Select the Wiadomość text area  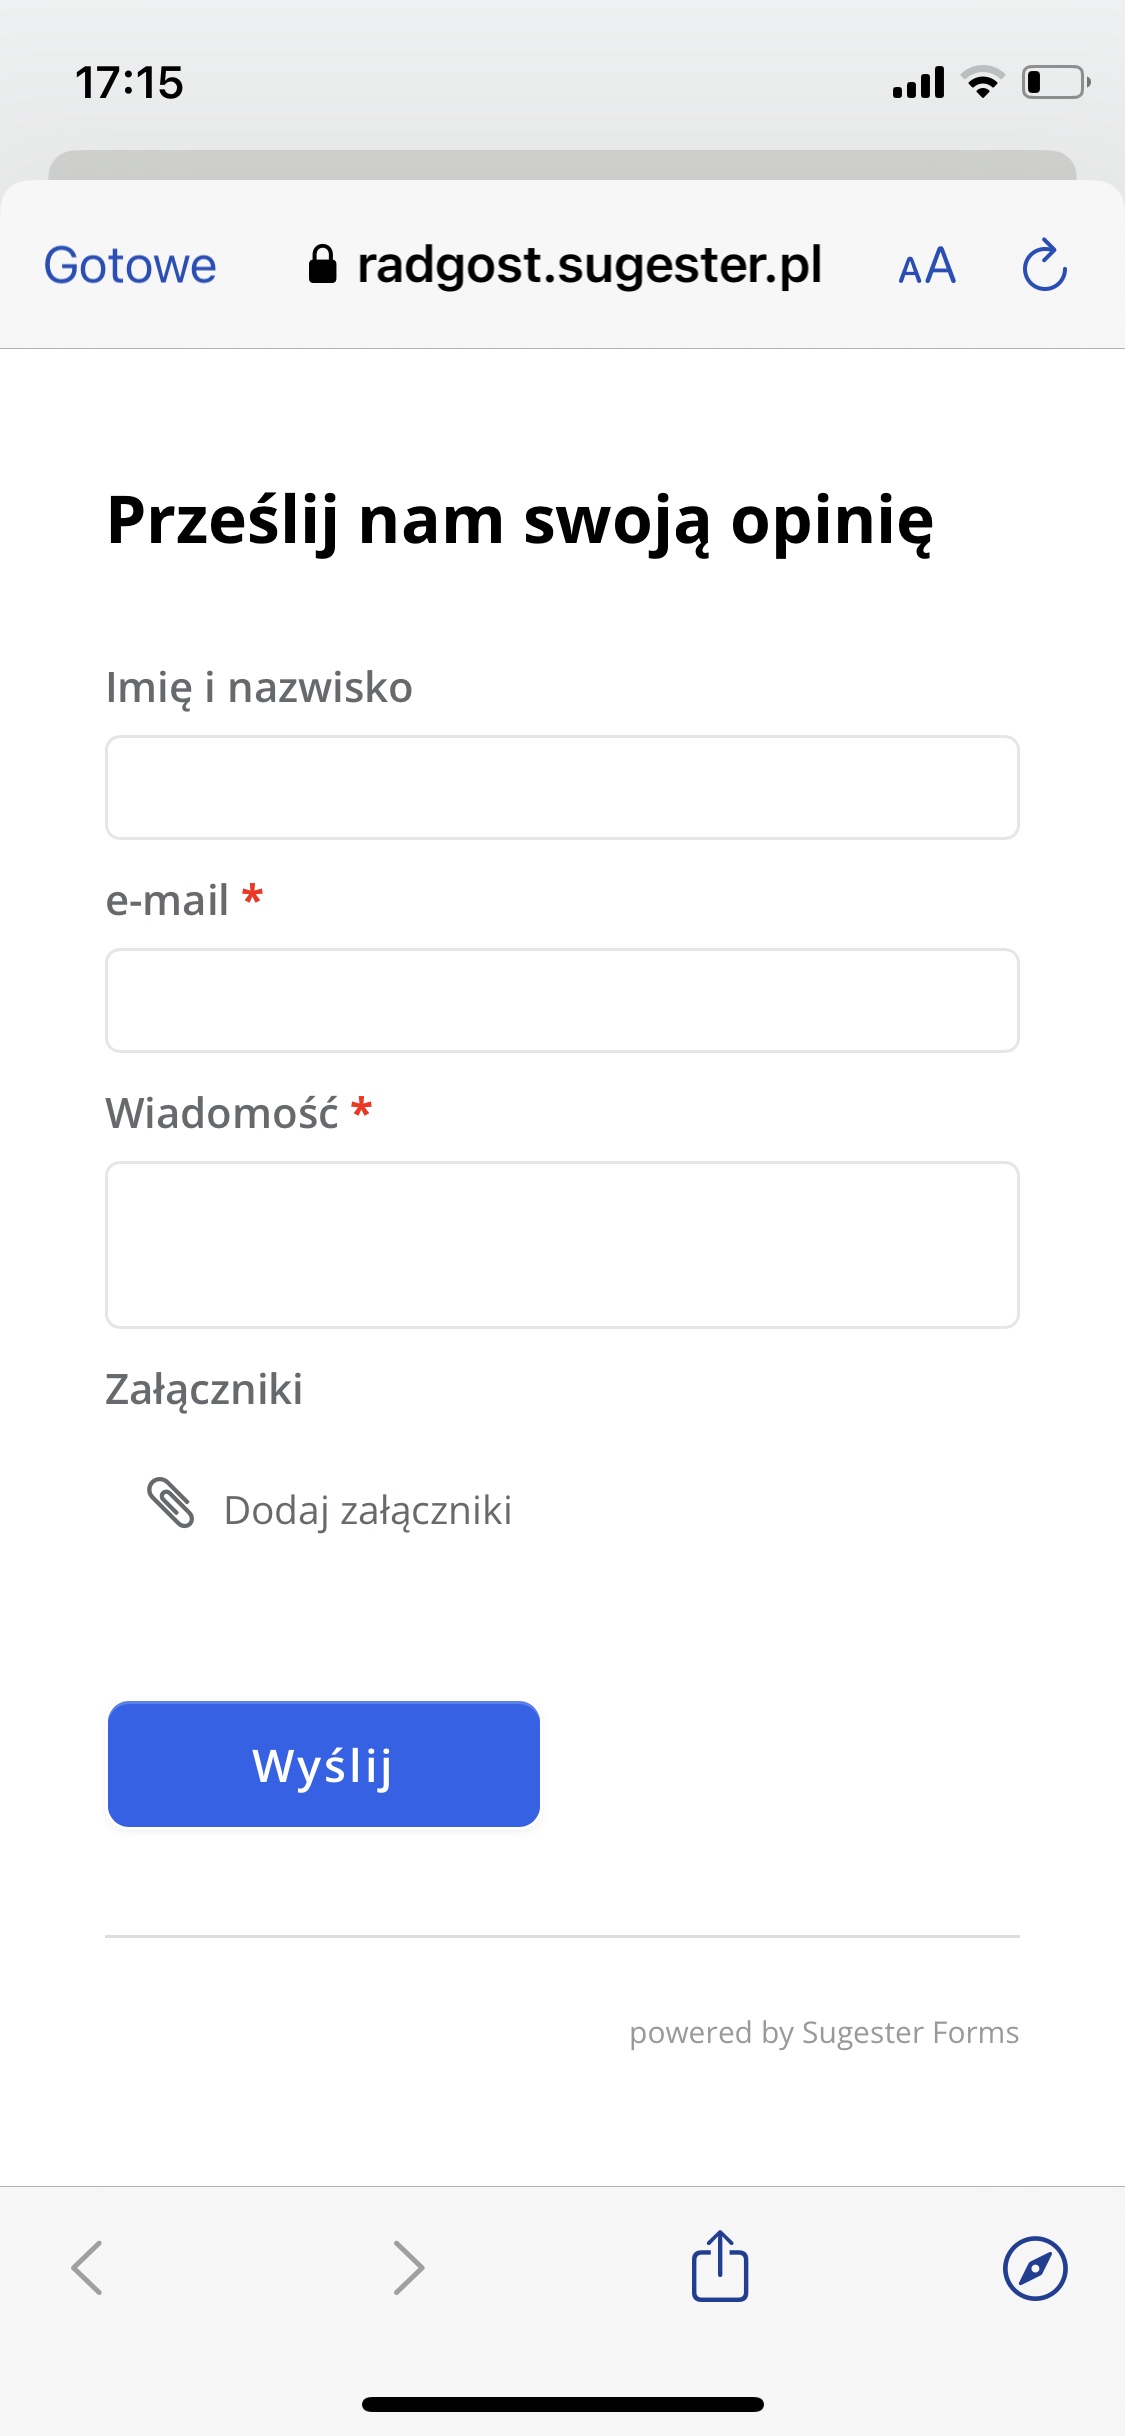(x=562, y=1244)
